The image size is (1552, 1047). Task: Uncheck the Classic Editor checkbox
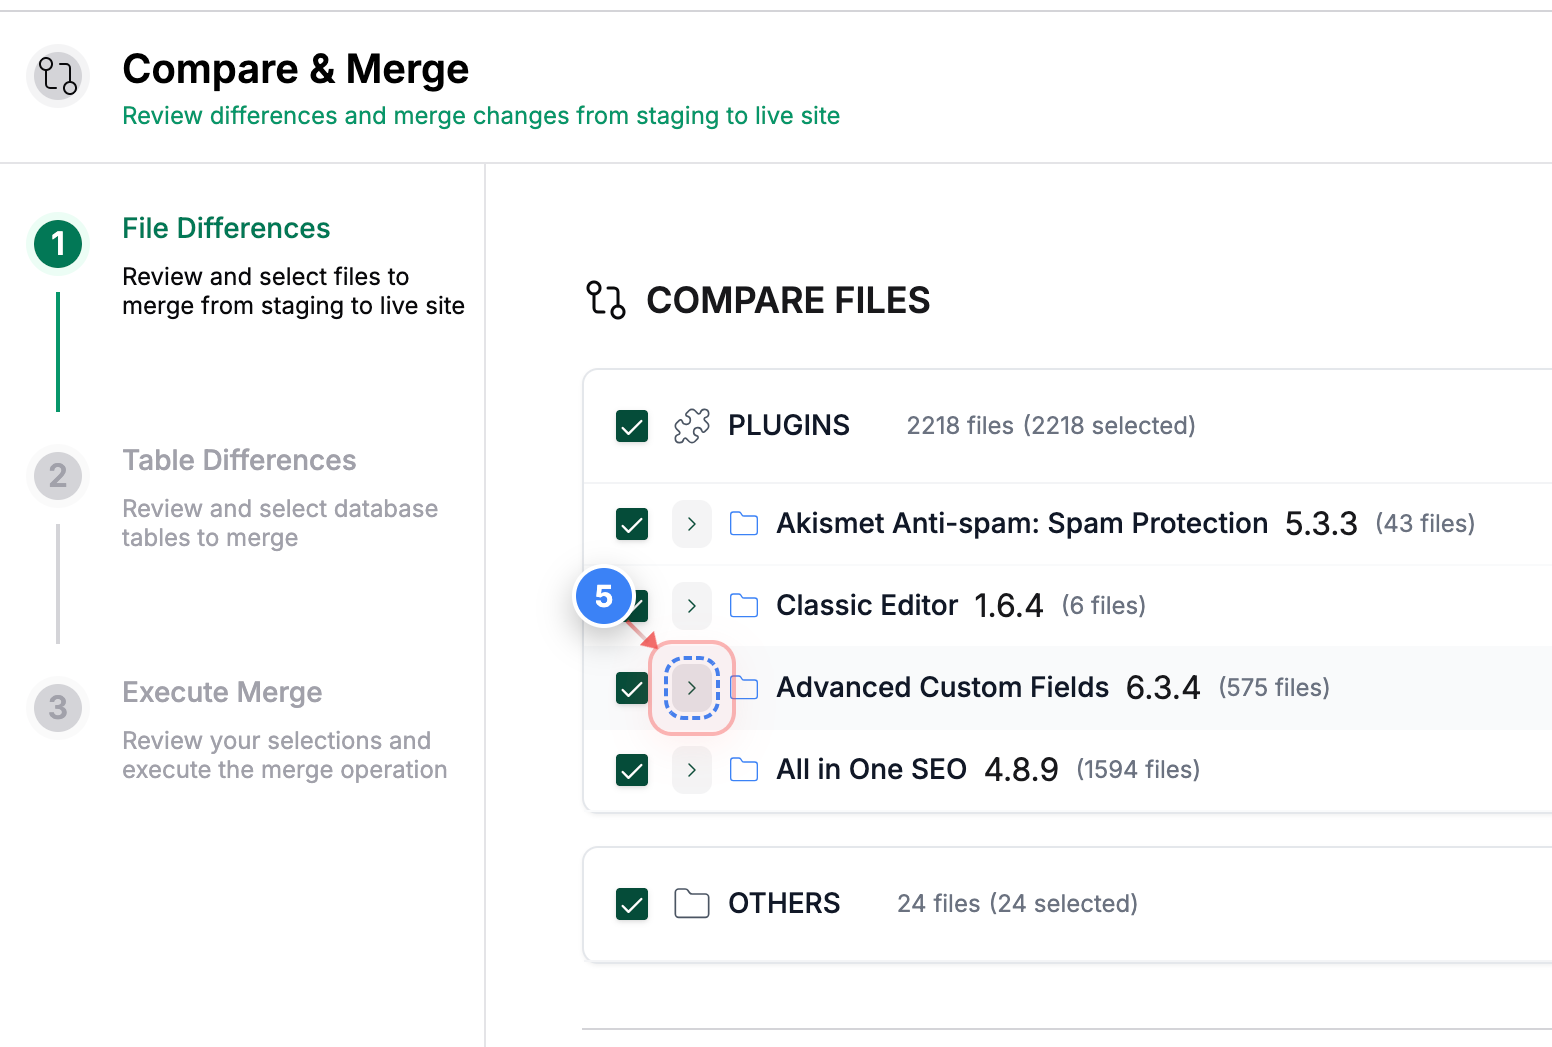tap(632, 605)
